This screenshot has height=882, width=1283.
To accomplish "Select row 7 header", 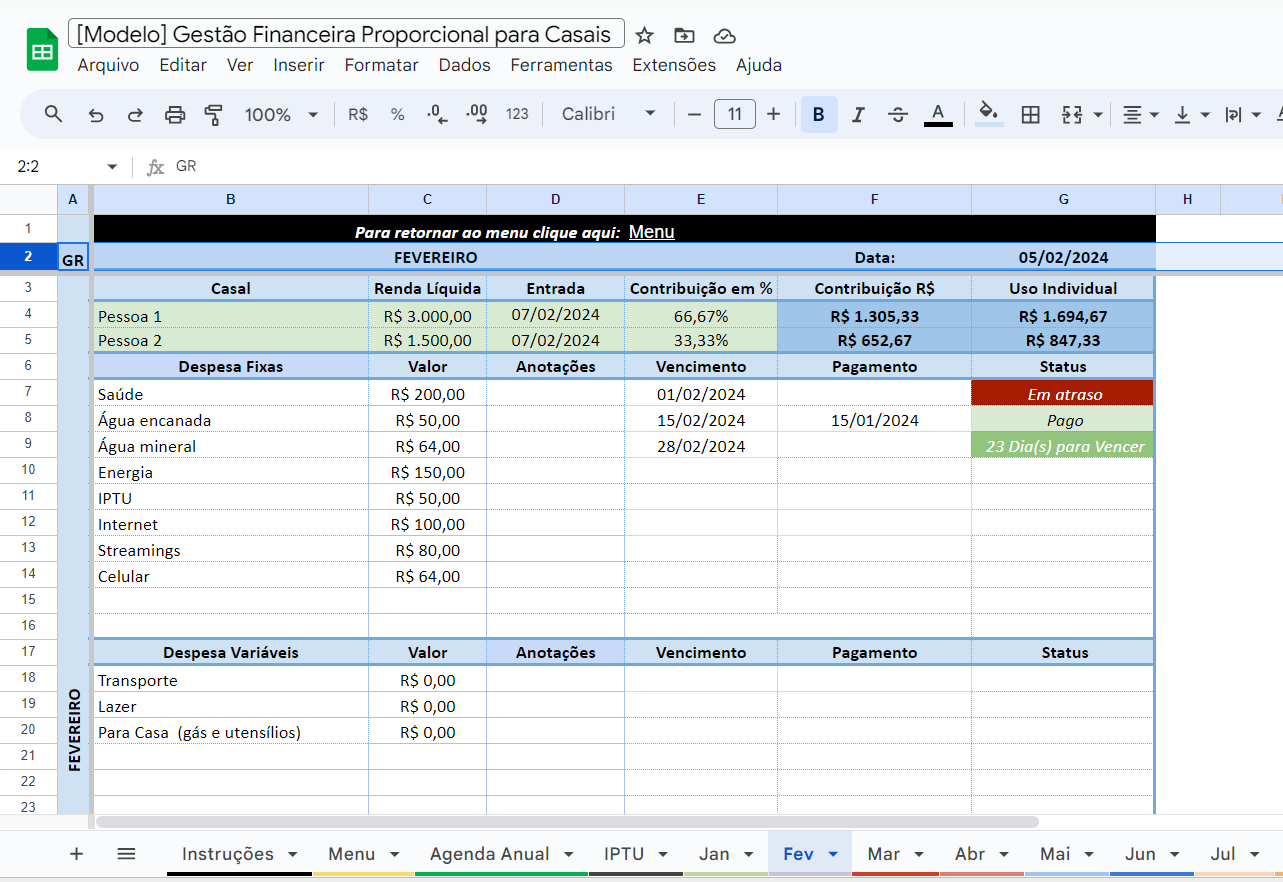I will click(x=28, y=392).
